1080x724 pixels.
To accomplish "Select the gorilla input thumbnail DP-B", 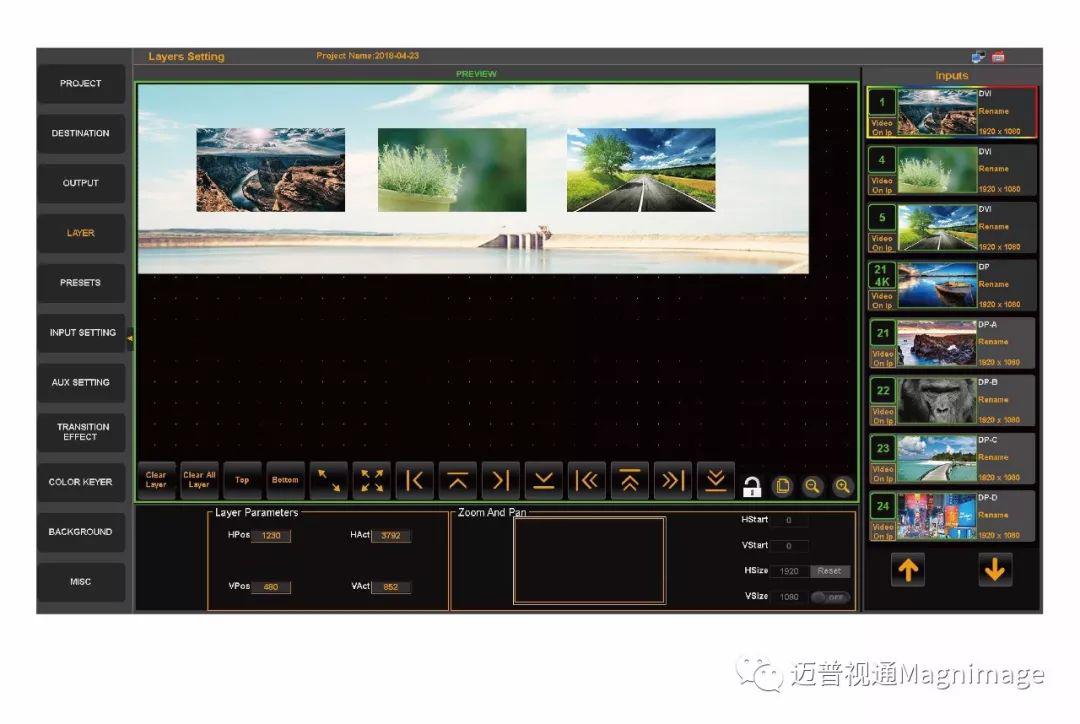I will [x=936, y=400].
